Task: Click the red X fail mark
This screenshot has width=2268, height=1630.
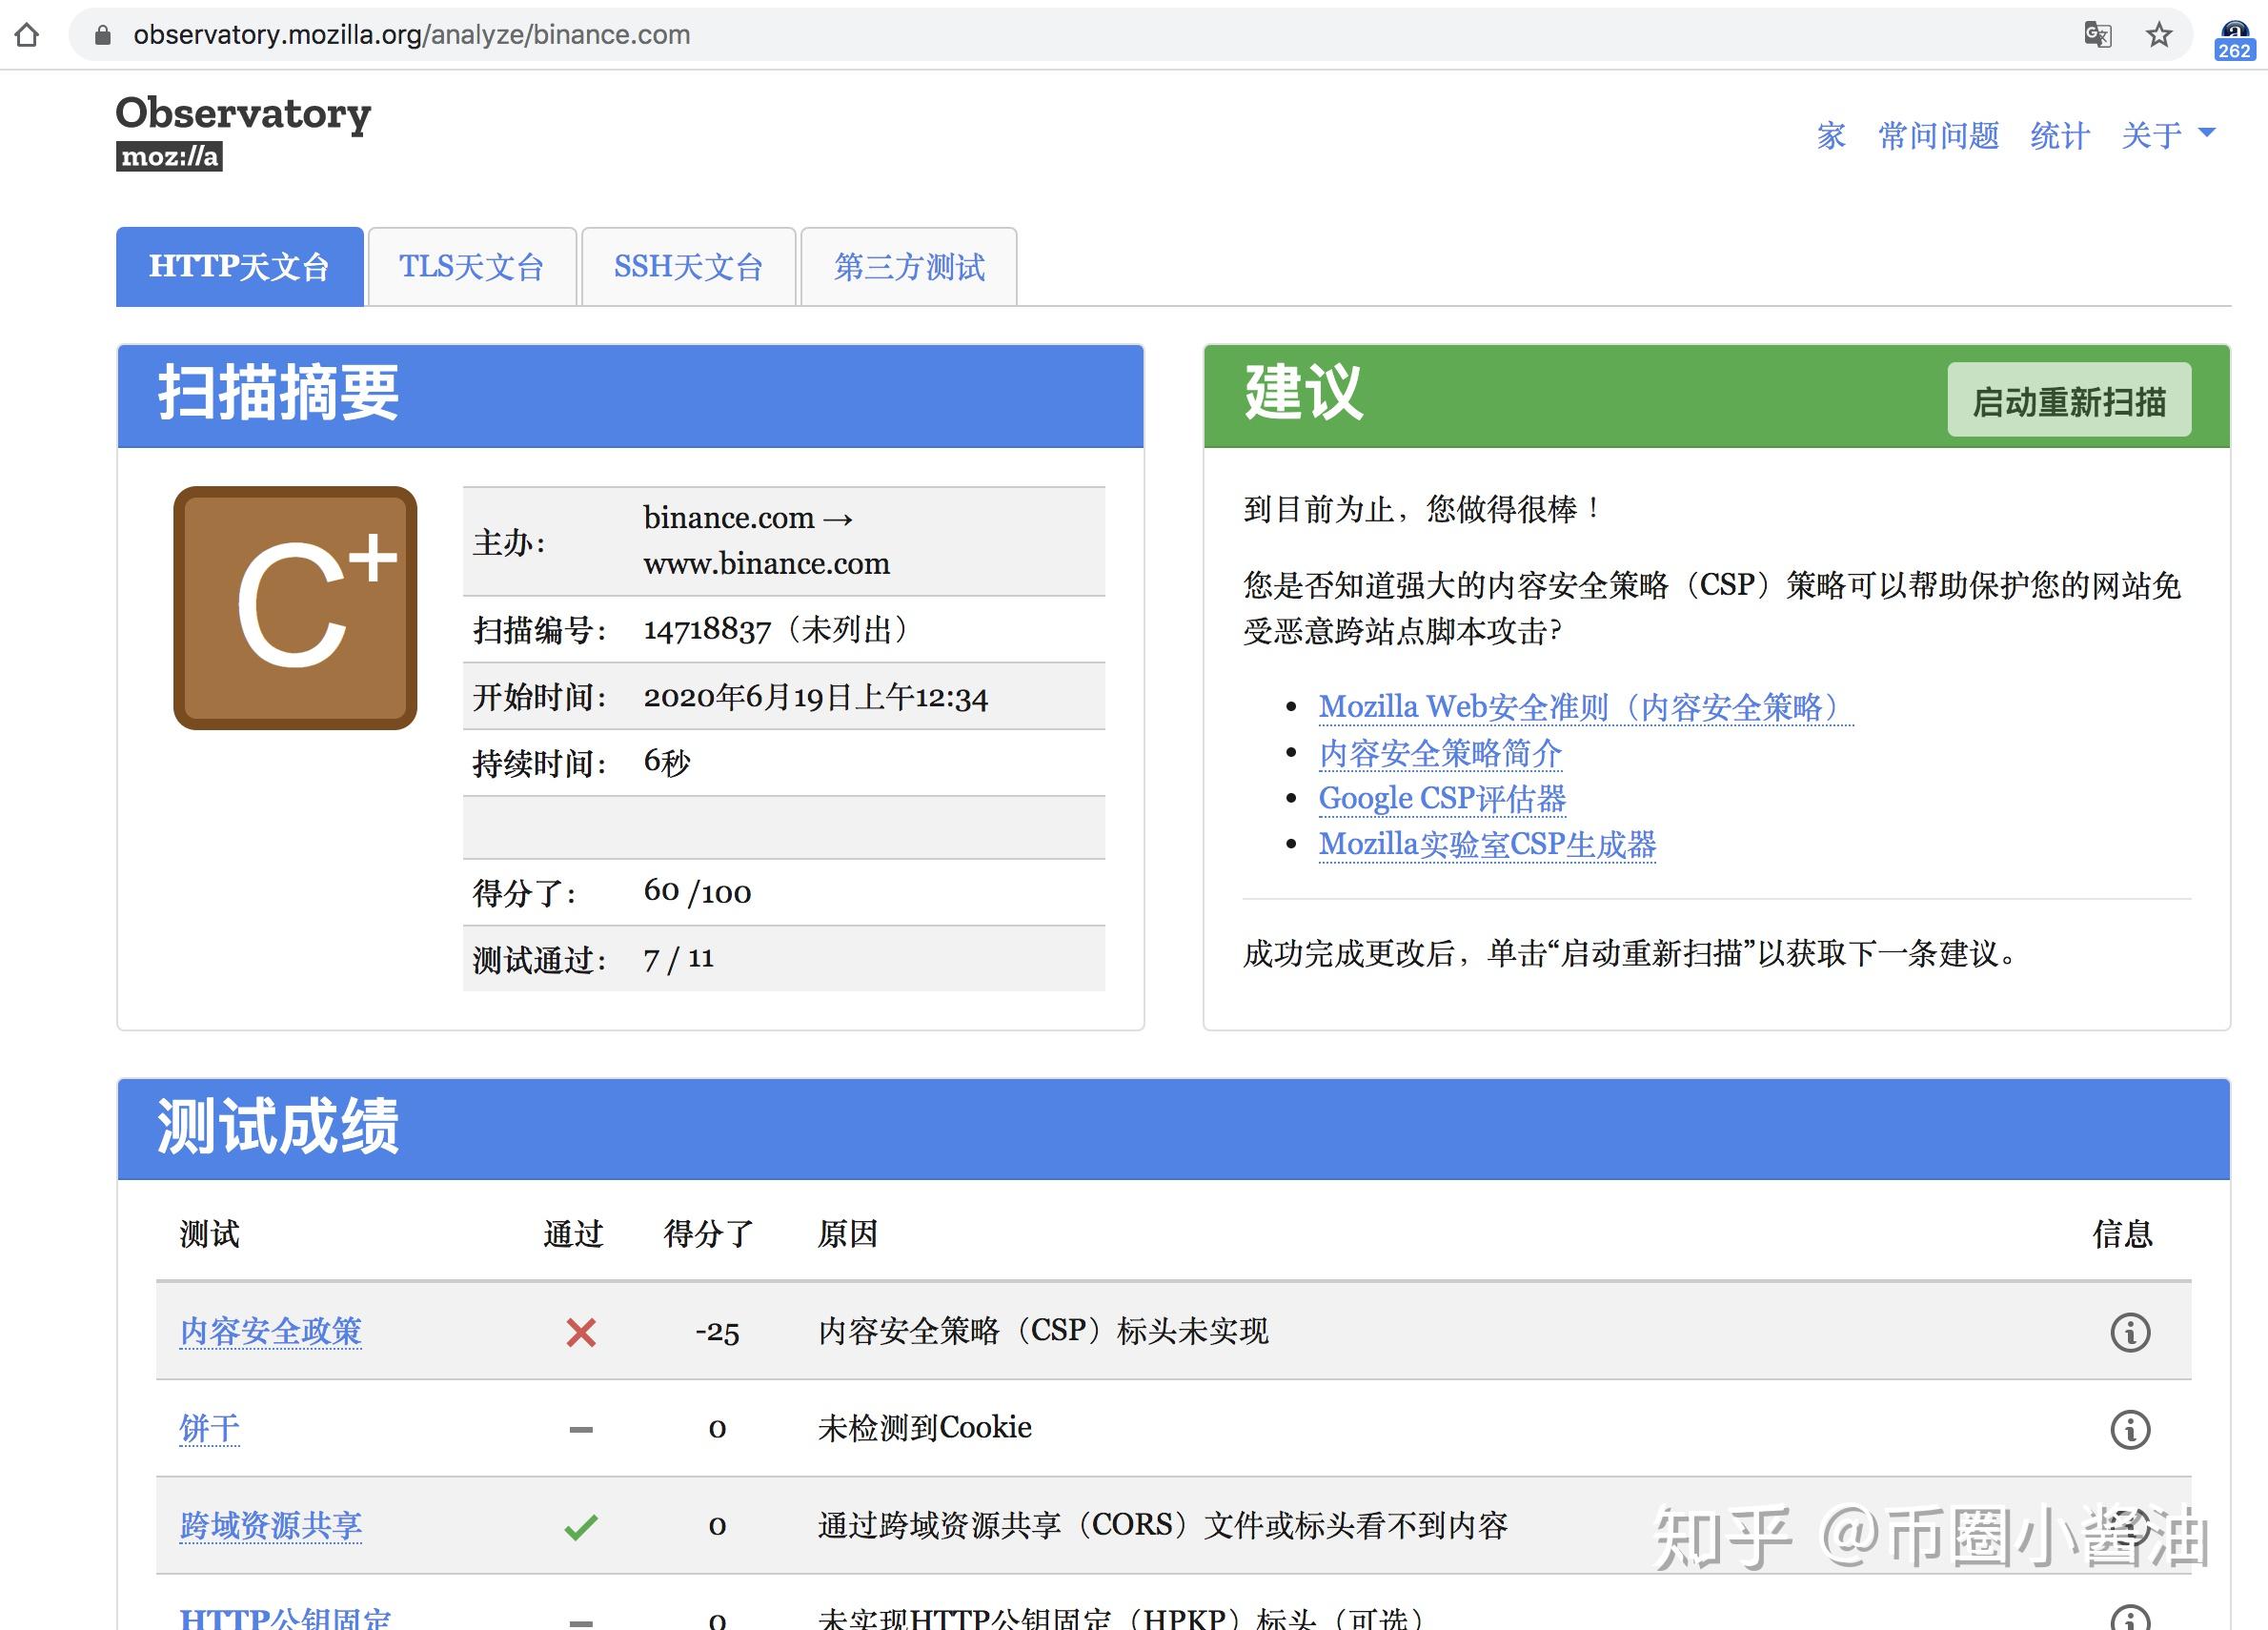Action: tap(581, 1332)
